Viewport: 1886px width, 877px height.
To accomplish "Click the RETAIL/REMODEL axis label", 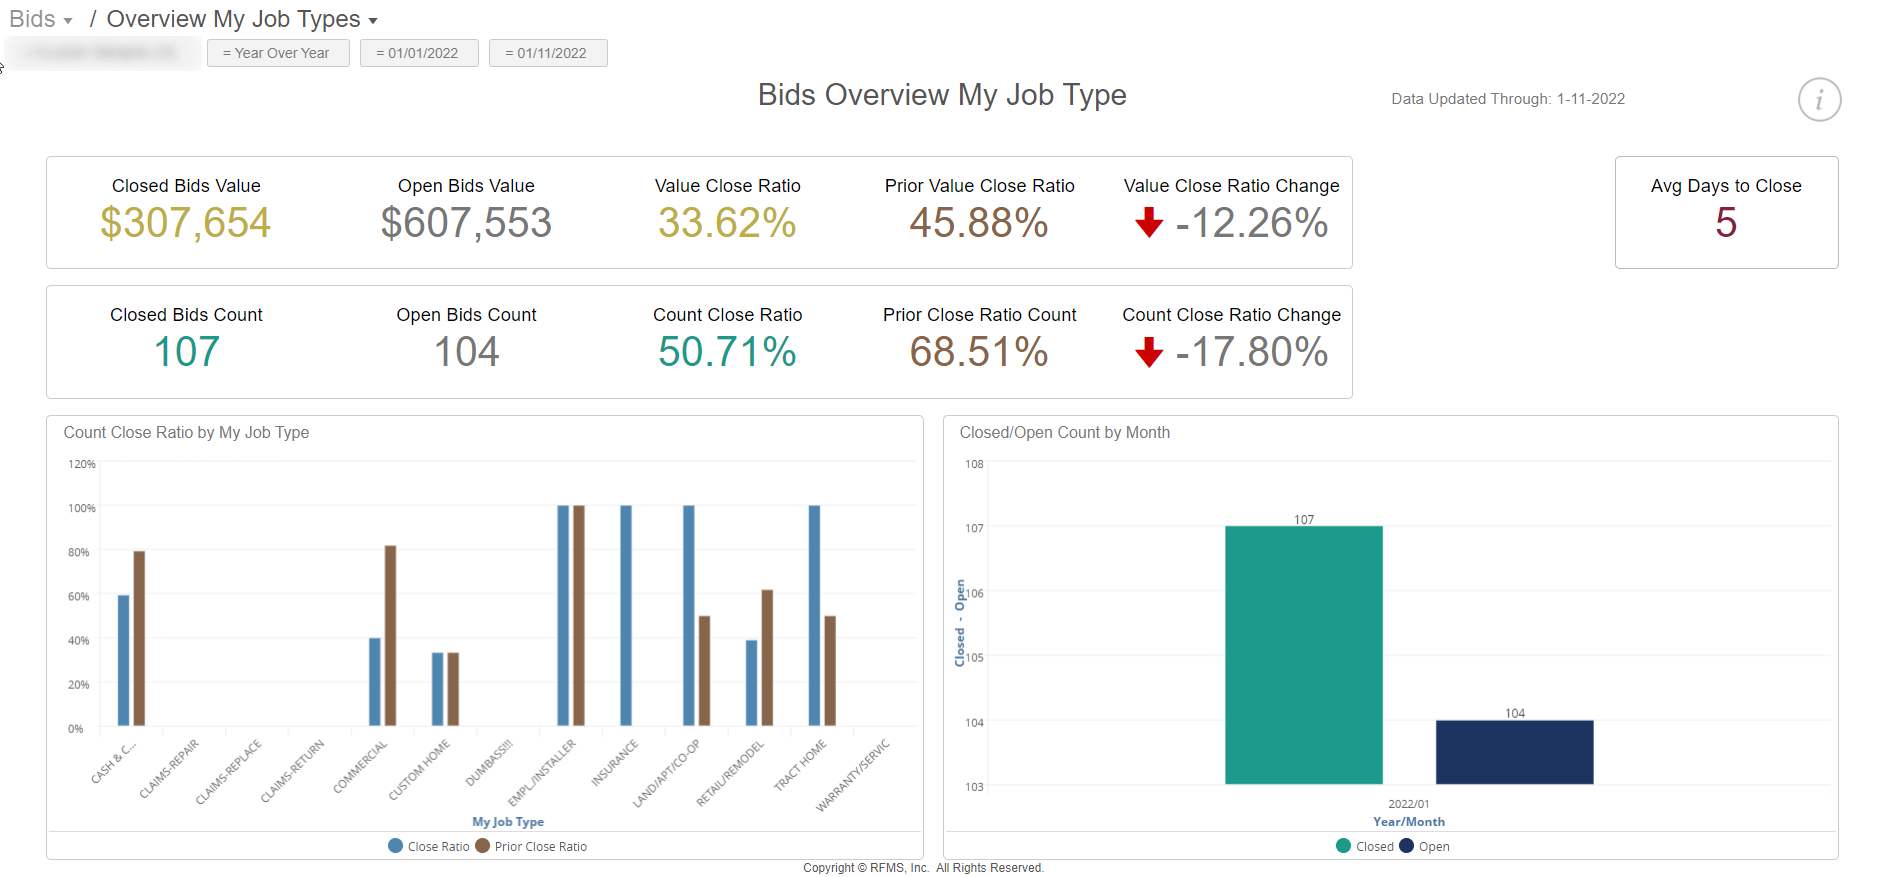I will [x=730, y=773].
